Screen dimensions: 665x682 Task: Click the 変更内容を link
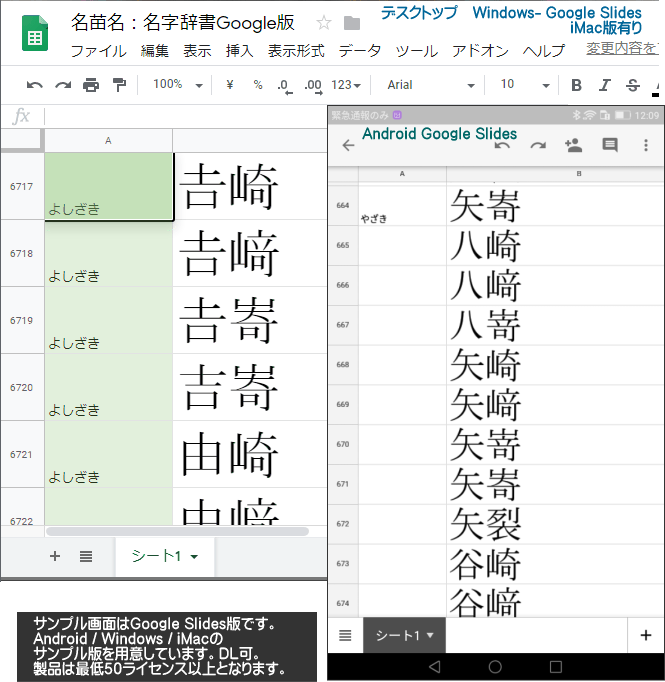[622, 48]
